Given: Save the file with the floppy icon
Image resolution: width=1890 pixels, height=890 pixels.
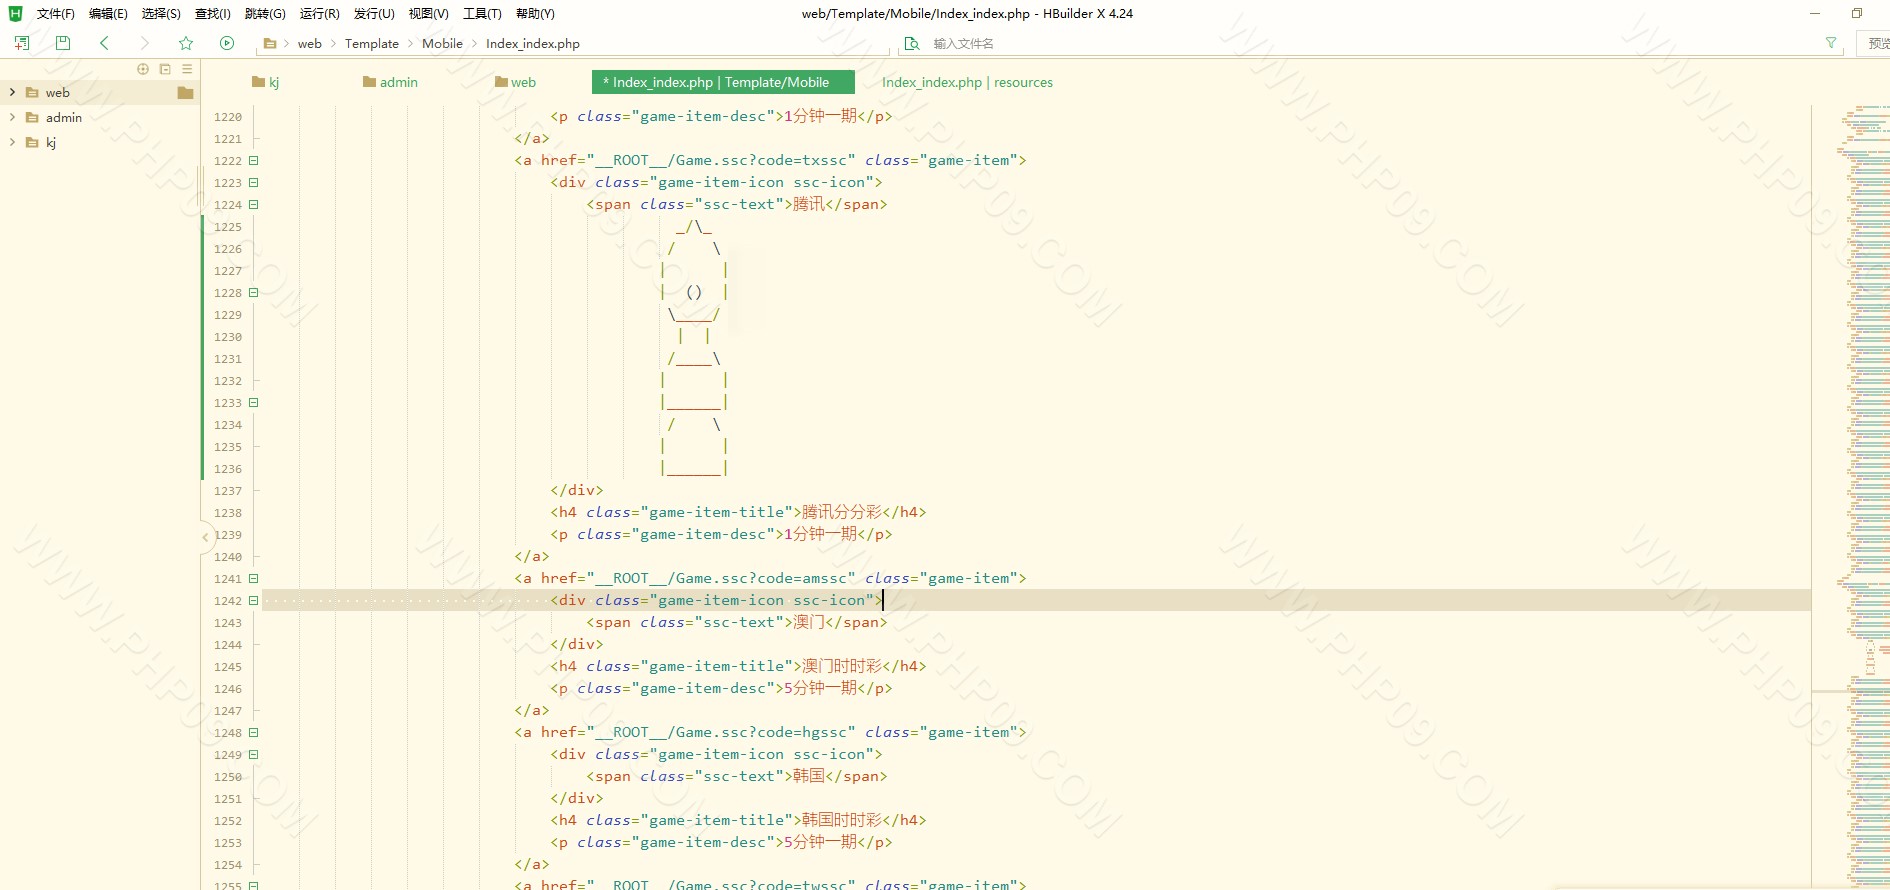Looking at the screenshot, I should click(x=63, y=43).
